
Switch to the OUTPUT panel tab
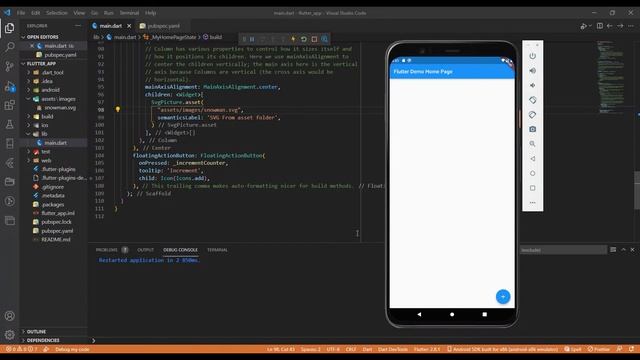tap(145, 250)
